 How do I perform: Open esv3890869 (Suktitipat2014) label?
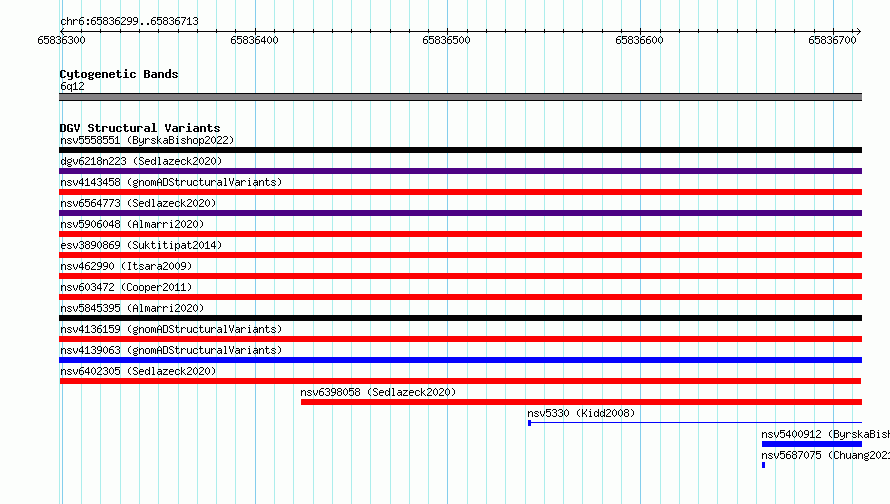[141, 245]
